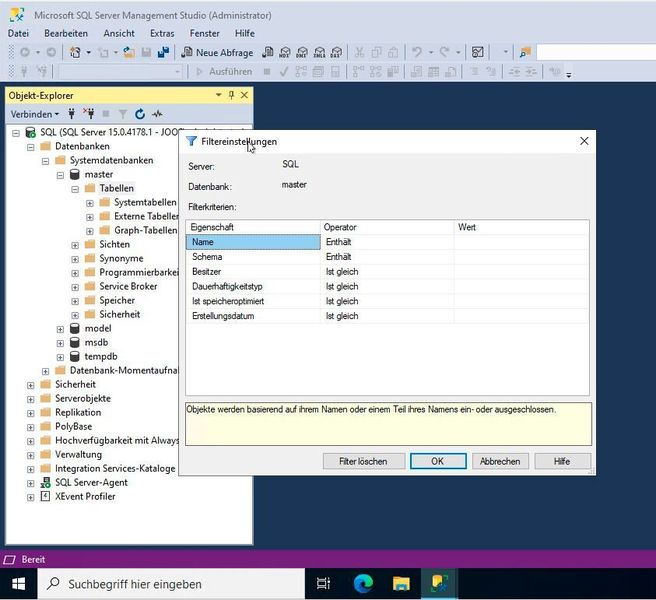Collapse the SQL server root node

[x=16, y=133]
